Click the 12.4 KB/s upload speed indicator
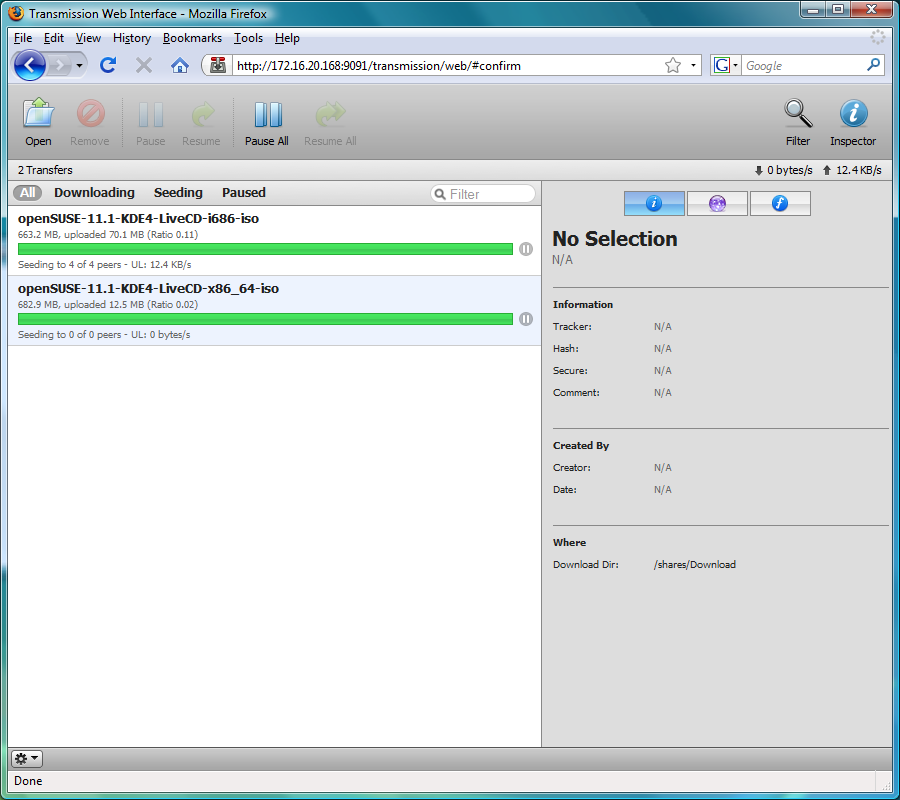Screen dimensions: 900x800 click(852, 170)
